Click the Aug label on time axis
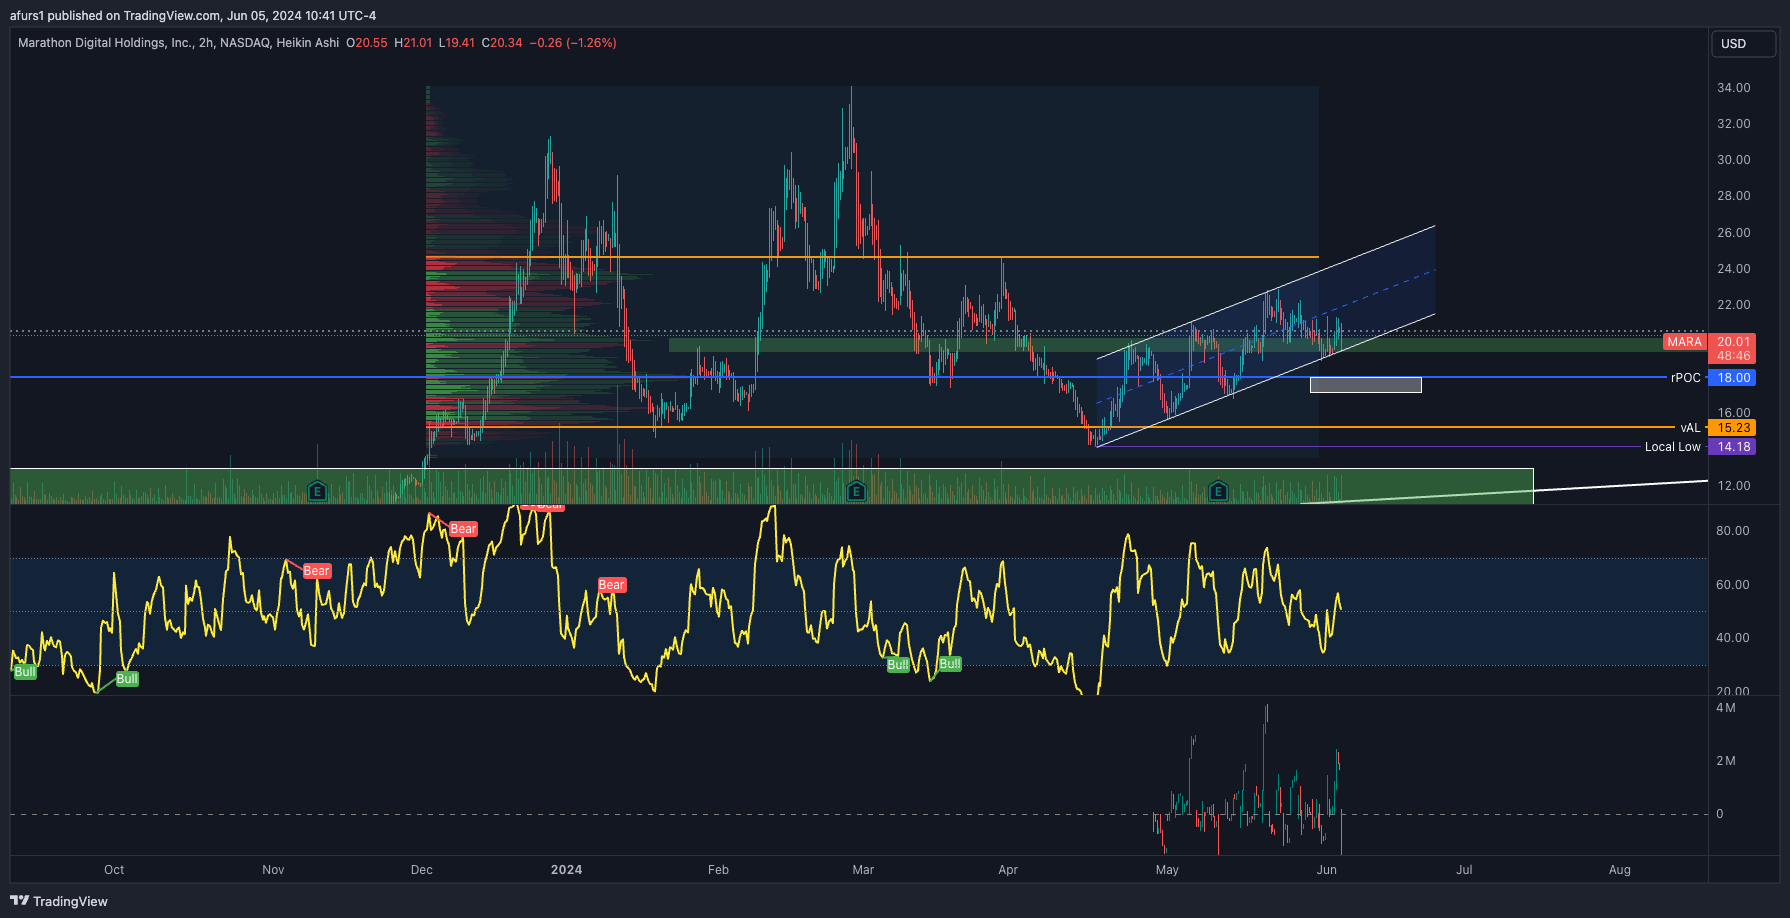The image size is (1790, 918). click(1620, 870)
